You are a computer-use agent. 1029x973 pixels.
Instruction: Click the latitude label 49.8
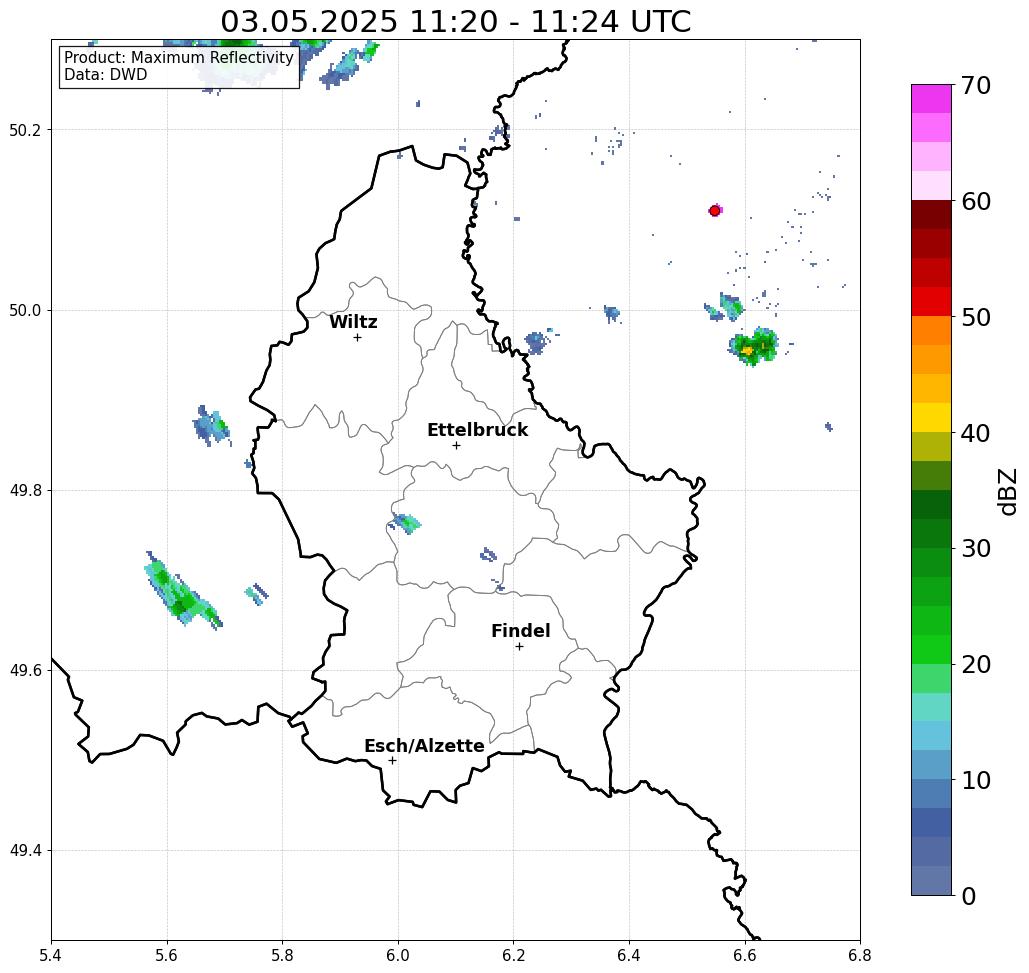pos(25,491)
